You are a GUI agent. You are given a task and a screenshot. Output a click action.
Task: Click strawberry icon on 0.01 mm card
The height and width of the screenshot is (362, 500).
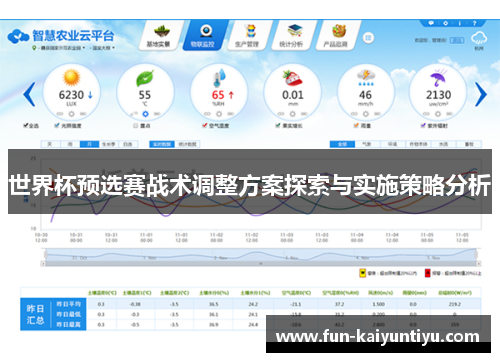pos(292,78)
